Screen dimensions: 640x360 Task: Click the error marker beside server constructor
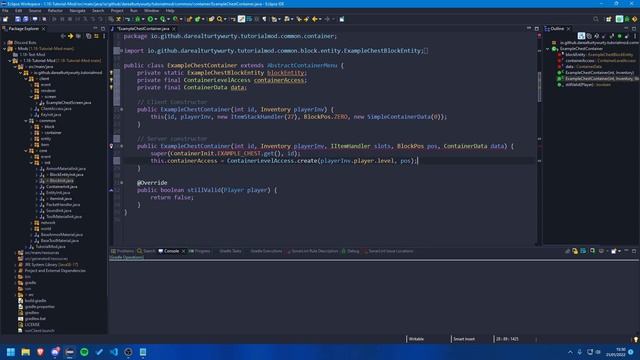111,146
